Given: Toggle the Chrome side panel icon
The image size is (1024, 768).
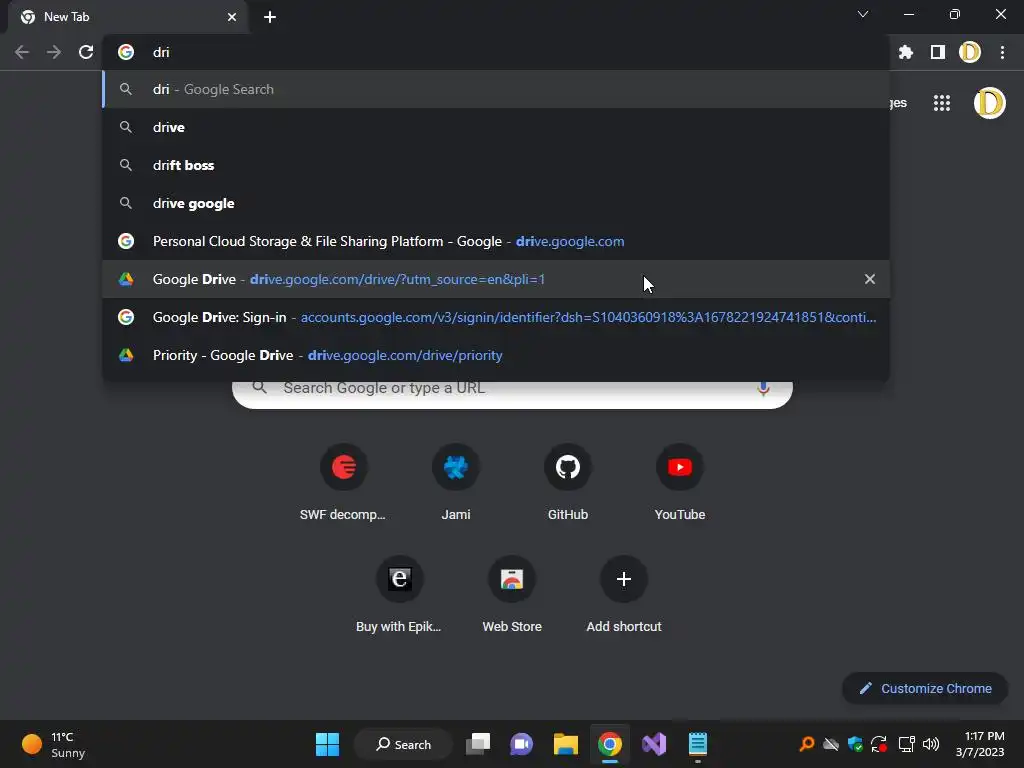Looking at the screenshot, I should 938,52.
